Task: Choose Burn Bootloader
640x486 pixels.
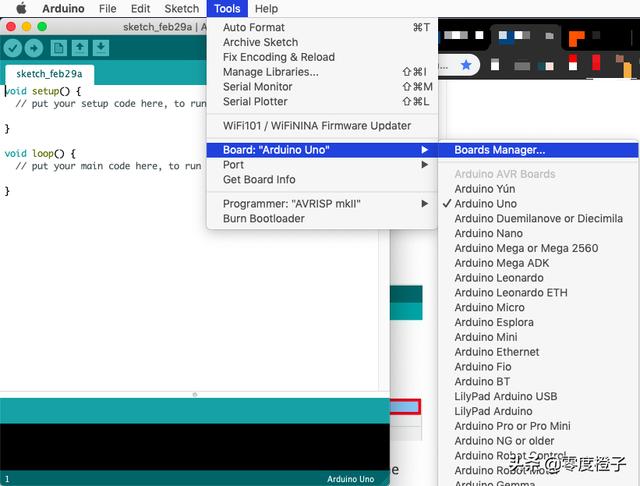Action: click(322, 218)
